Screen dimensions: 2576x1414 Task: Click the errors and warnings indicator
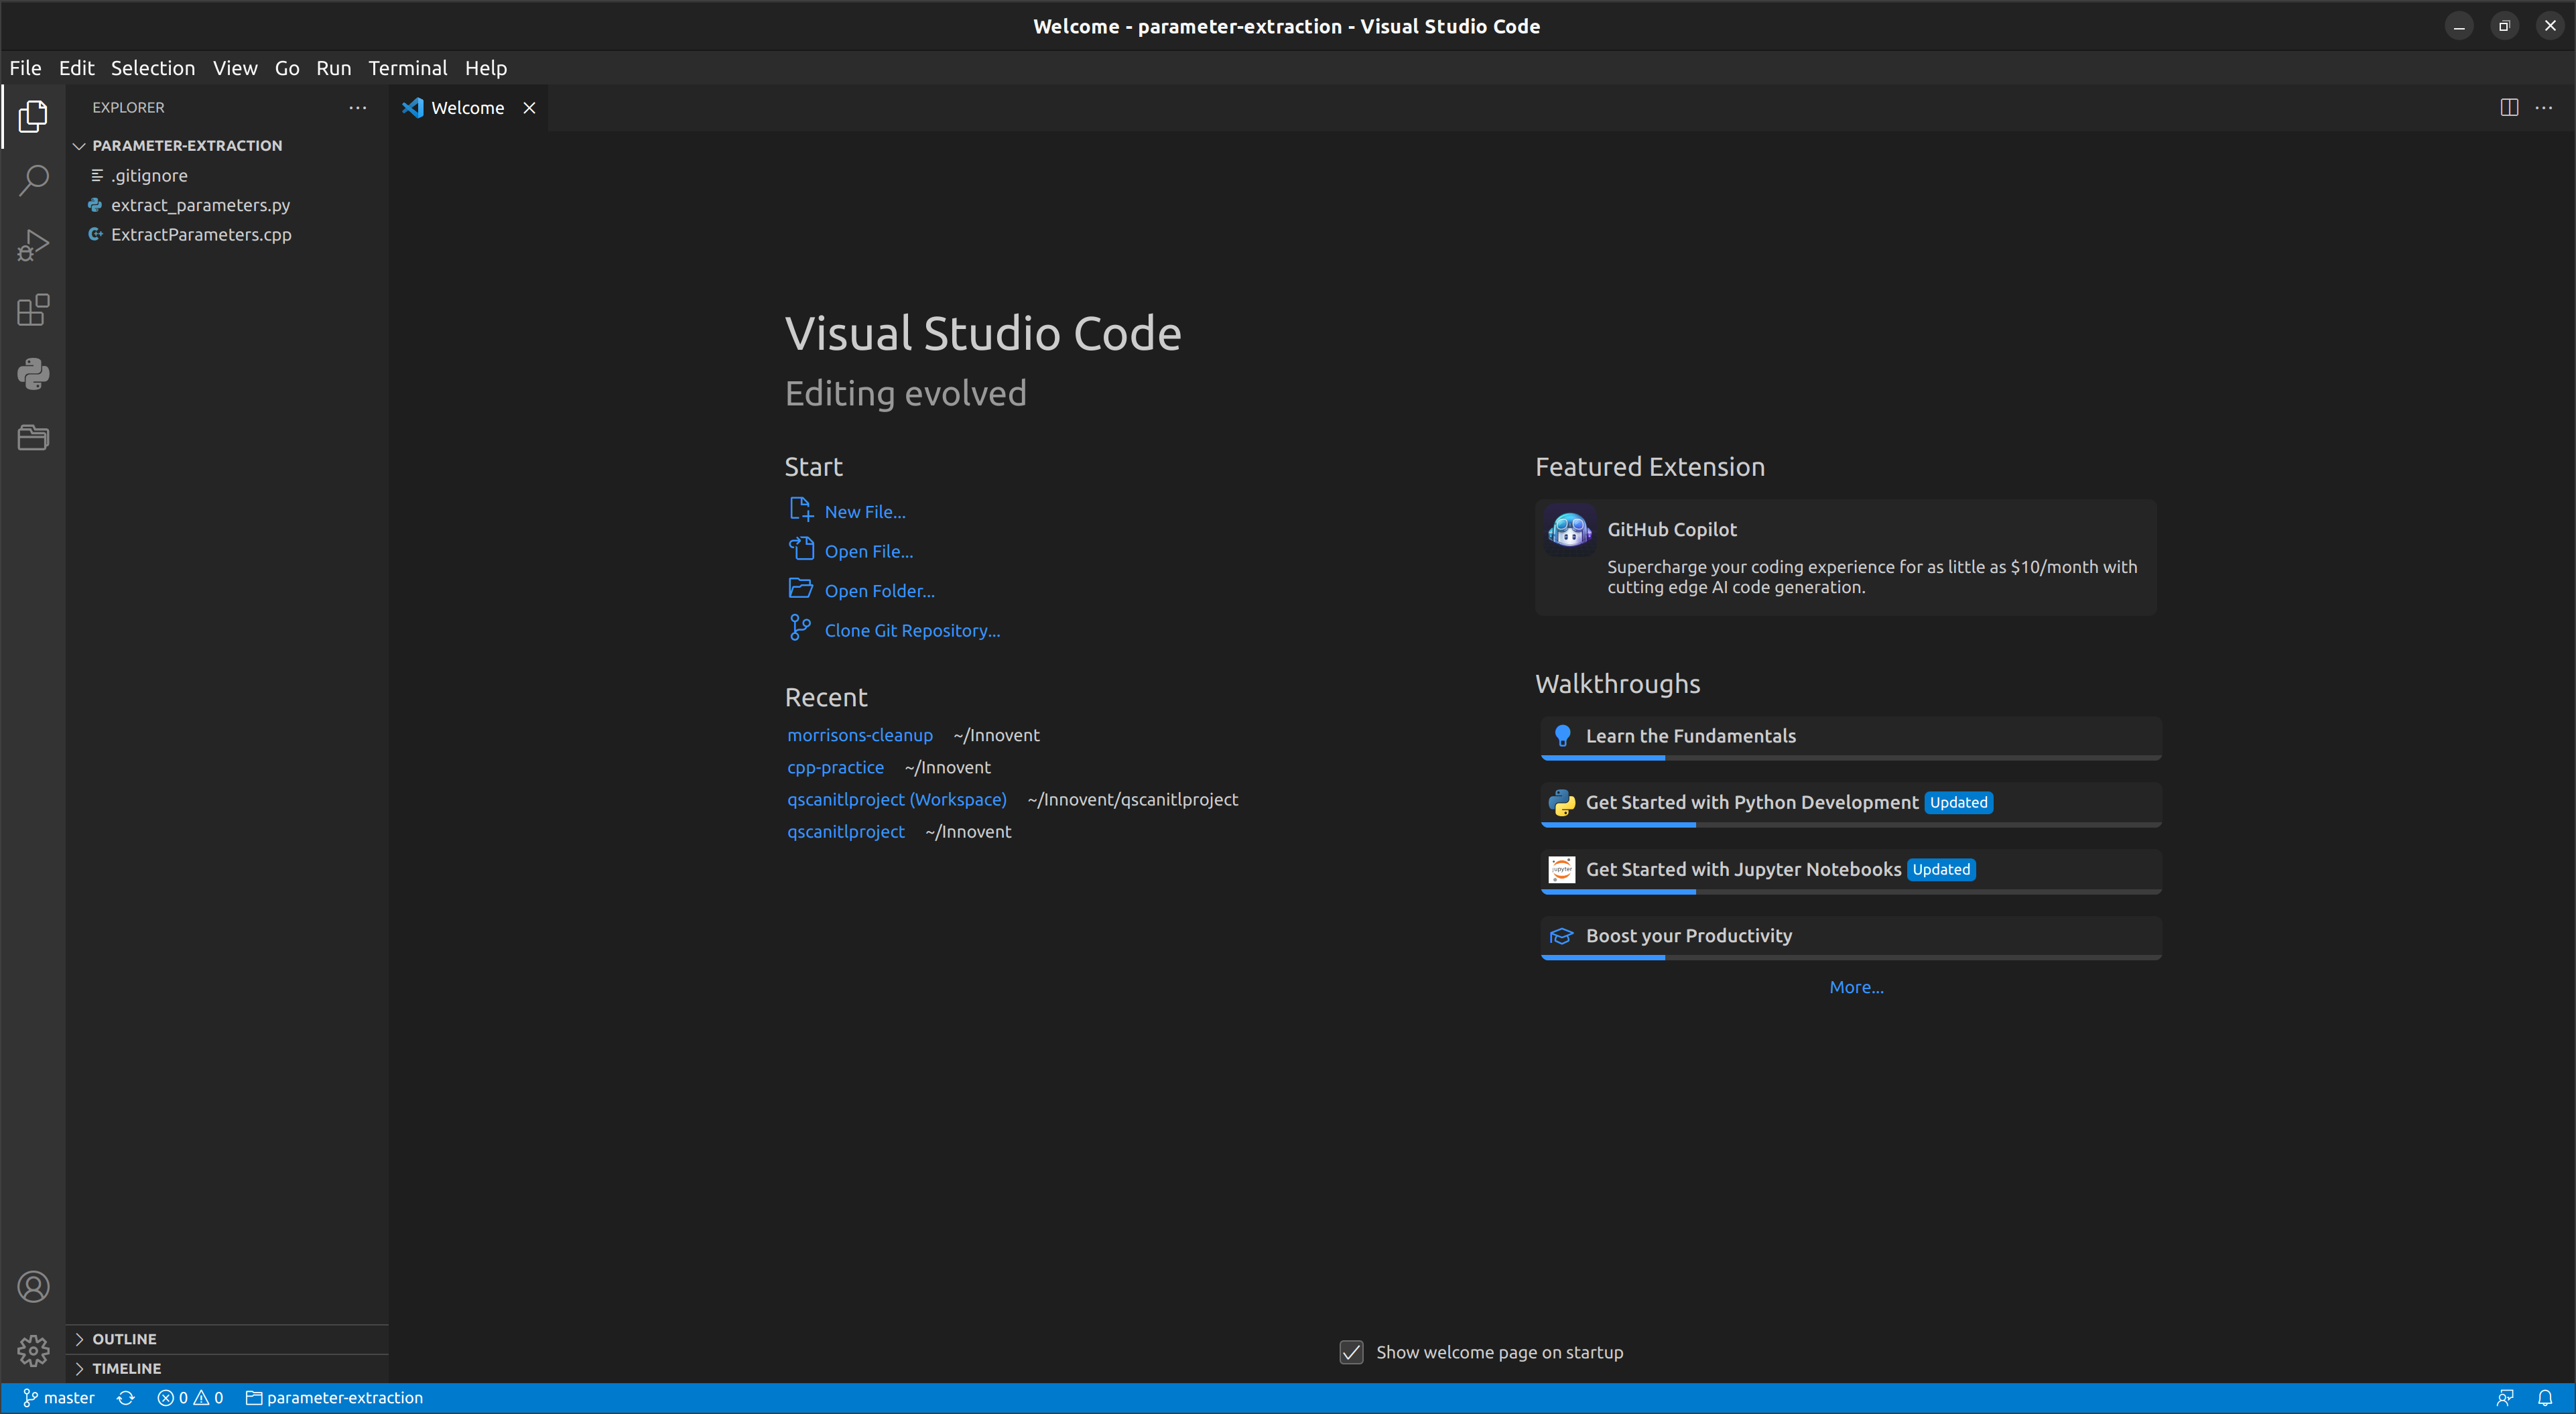click(x=190, y=1397)
